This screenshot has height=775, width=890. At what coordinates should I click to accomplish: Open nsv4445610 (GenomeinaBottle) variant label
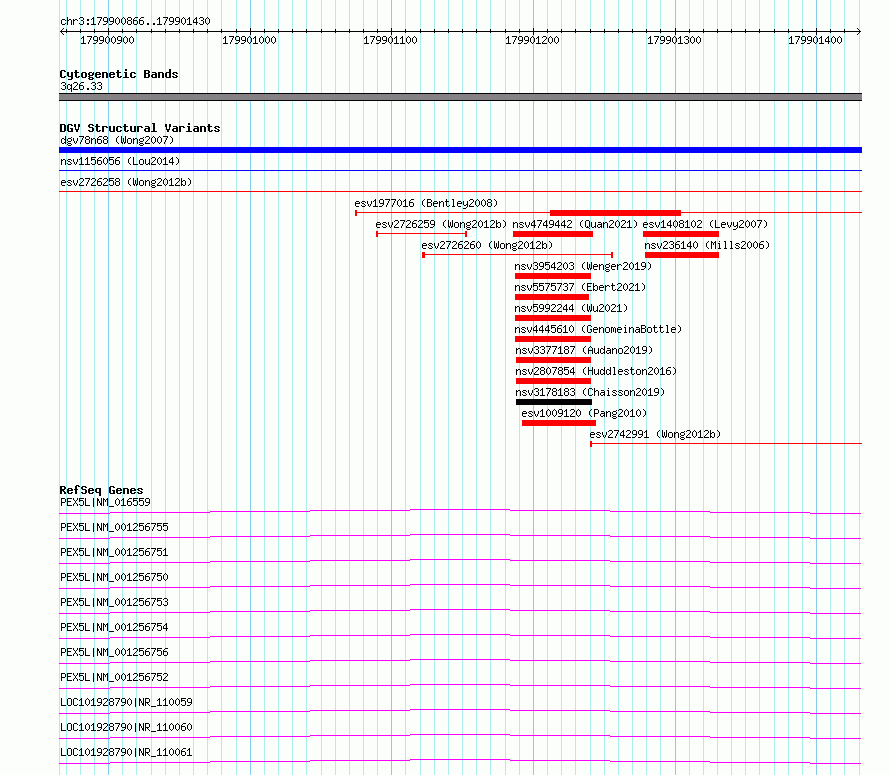pyautogui.click(x=598, y=329)
